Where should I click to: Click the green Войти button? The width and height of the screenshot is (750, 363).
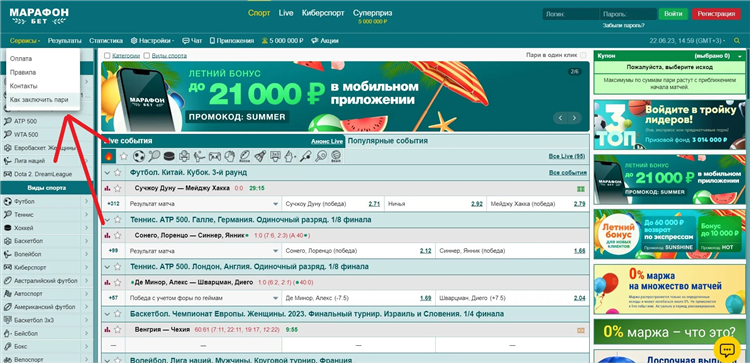coord(673,14)
